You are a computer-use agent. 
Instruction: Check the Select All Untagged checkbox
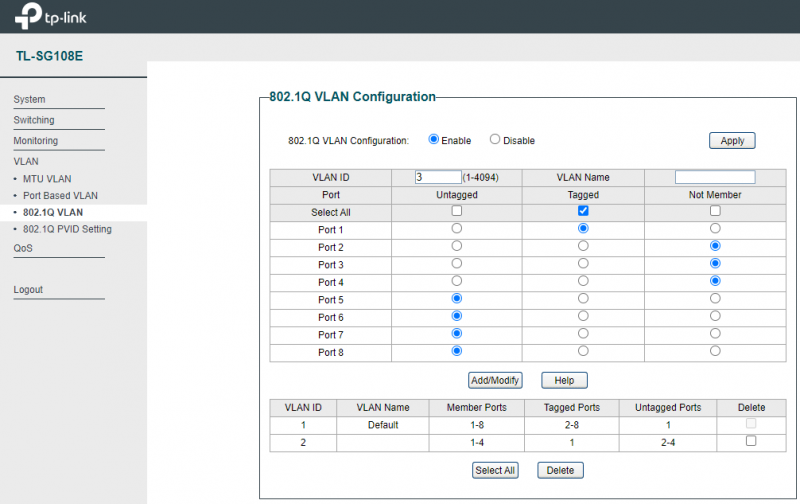click(457, 211)
